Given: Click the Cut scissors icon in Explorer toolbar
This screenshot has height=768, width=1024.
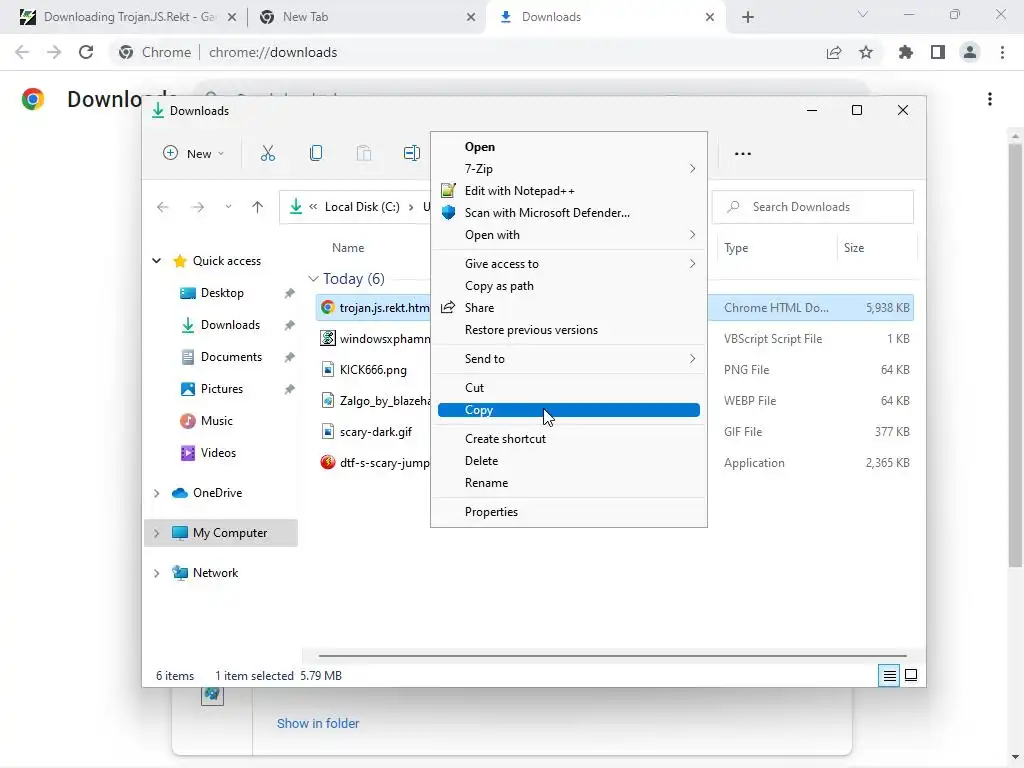Looking at the screenshot, I should click(268, 153).
